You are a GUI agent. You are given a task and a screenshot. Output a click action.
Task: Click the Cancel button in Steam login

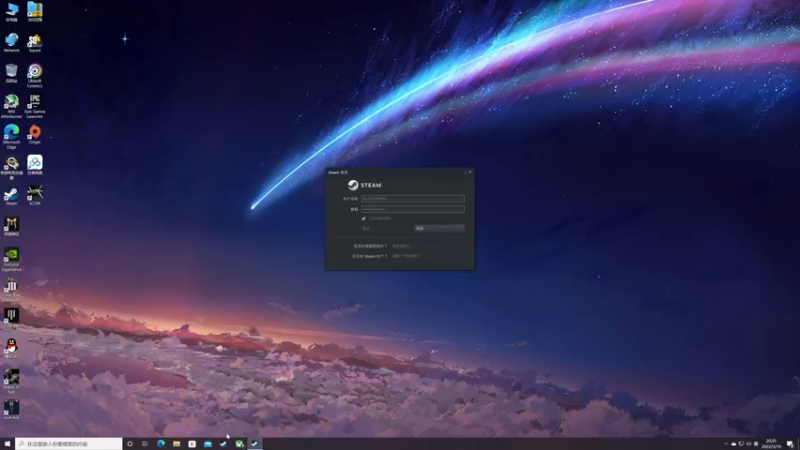click(x=439, y=229)
